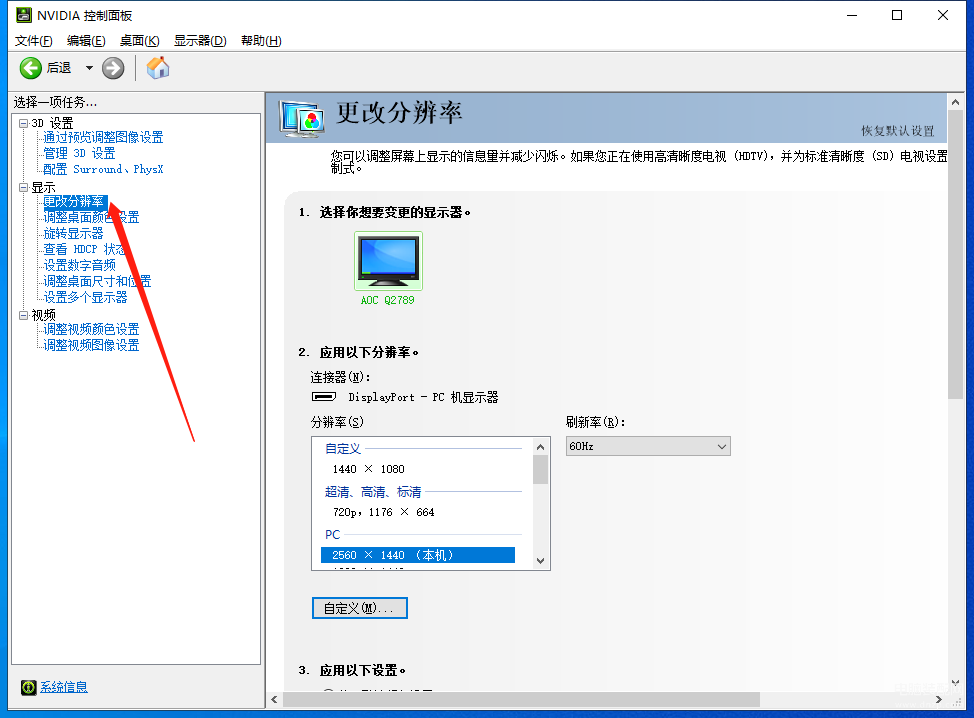Click resolution list scroll up arrow

(x=540, y=447)
